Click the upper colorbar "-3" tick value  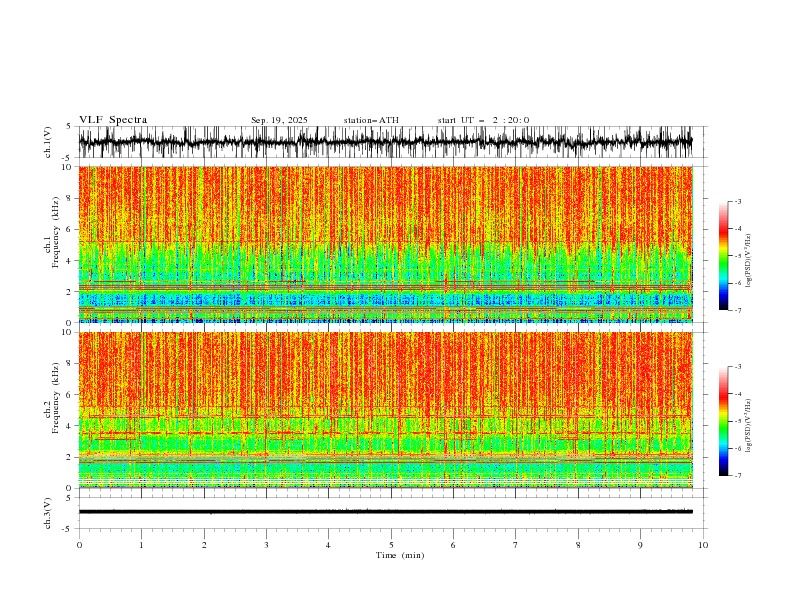point(737,202)
